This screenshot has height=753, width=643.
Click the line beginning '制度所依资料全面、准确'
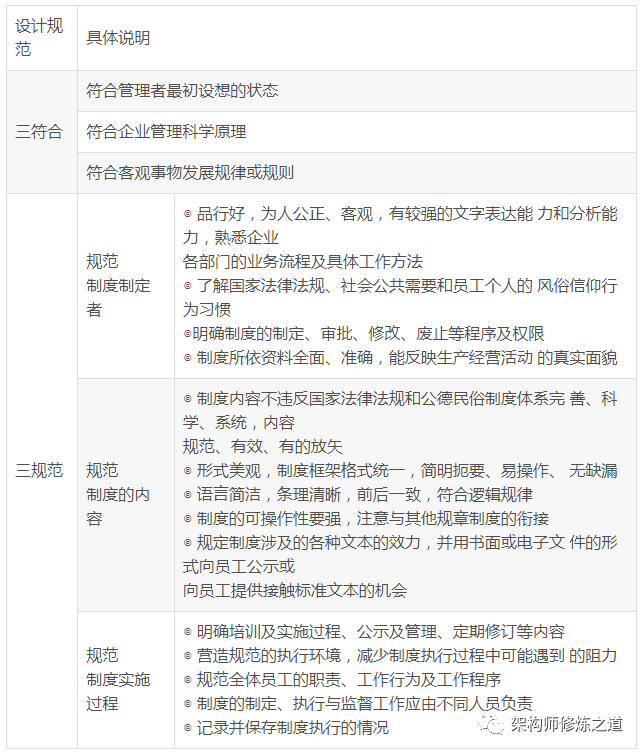point(400,358)
